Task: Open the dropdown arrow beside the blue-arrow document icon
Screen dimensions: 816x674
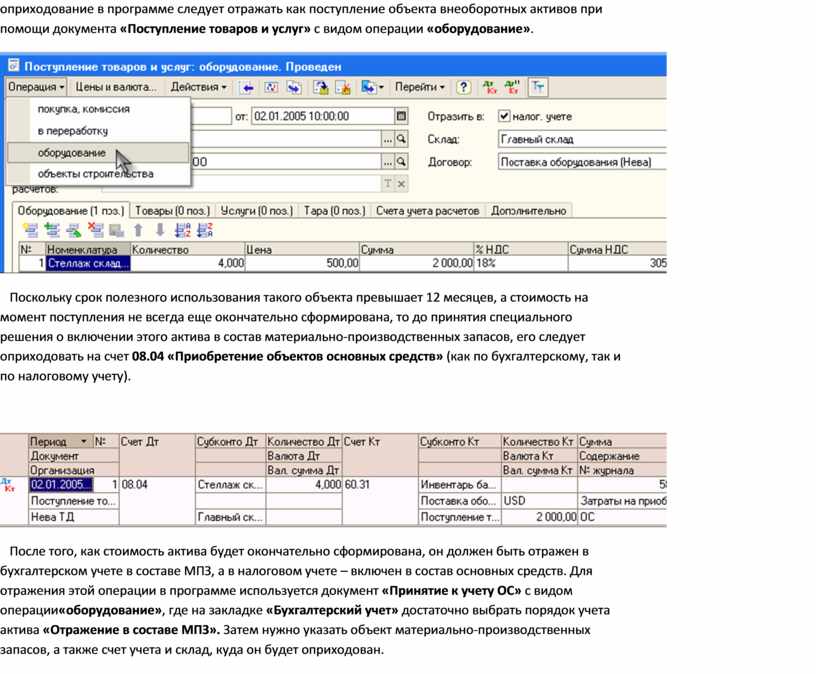Action: click(x=381, y=87)
